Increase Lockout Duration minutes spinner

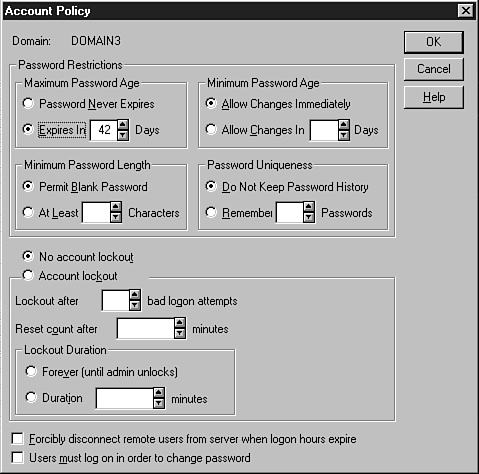pos(159,393)
